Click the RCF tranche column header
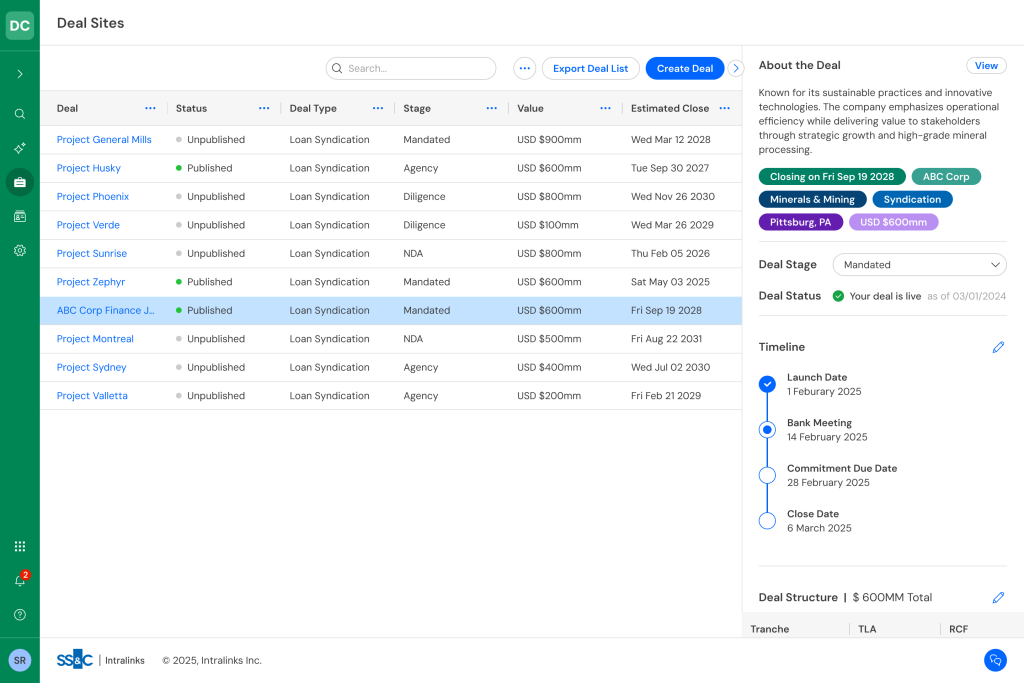The height and width of the screenshot is (683, 1024). (959, 629)
